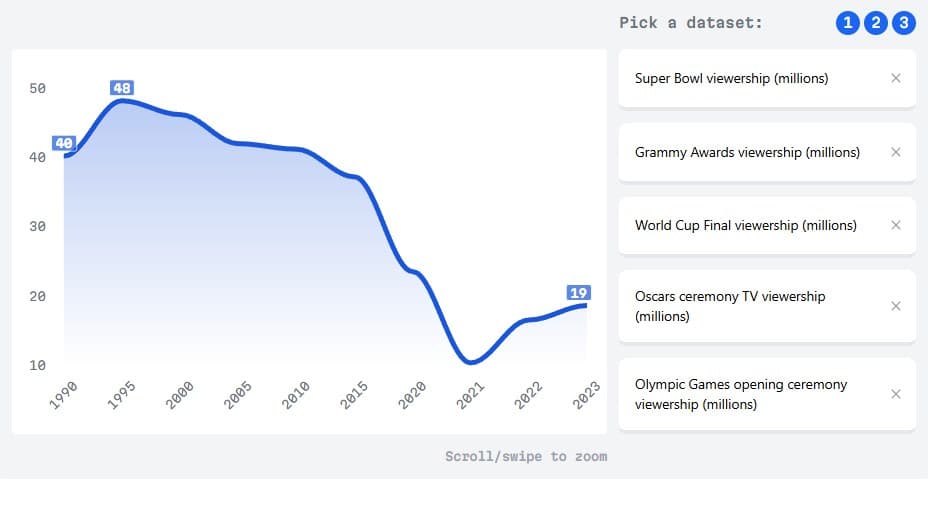Pick World Cup Final viewership dataset

tap(745, 225)
